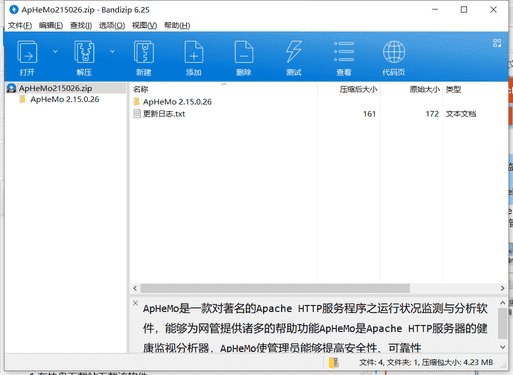Click the Open (打开) toolbar icon
The height and width of the screenshot is (375, 513).
click(27, 52)
